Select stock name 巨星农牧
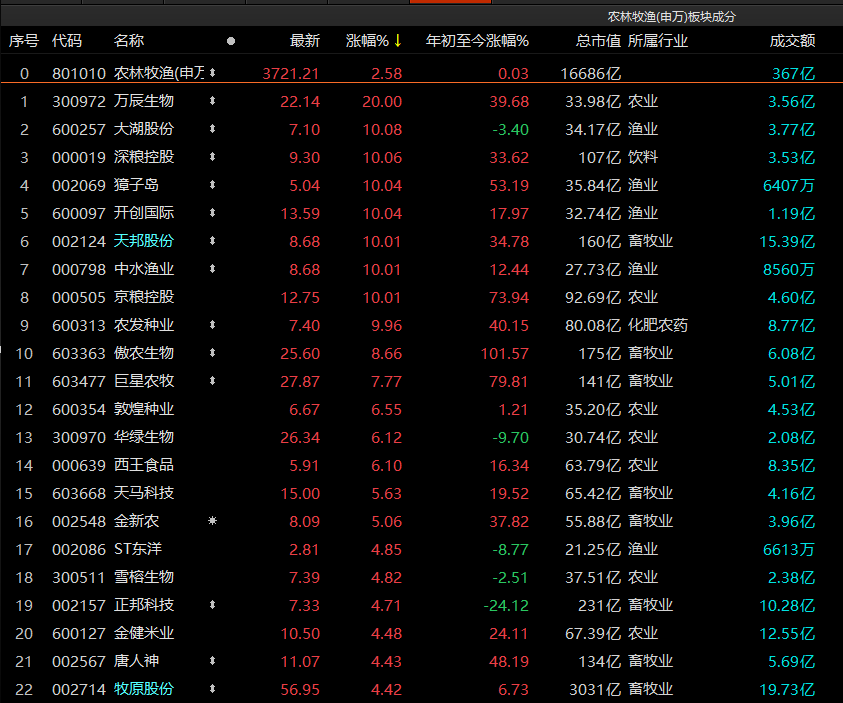843x703 pixels. coord(144,381)
